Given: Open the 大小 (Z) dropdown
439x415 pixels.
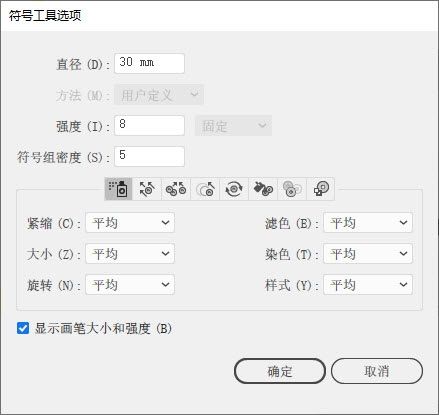Looking at the screenshot, I should coord(130,254).
